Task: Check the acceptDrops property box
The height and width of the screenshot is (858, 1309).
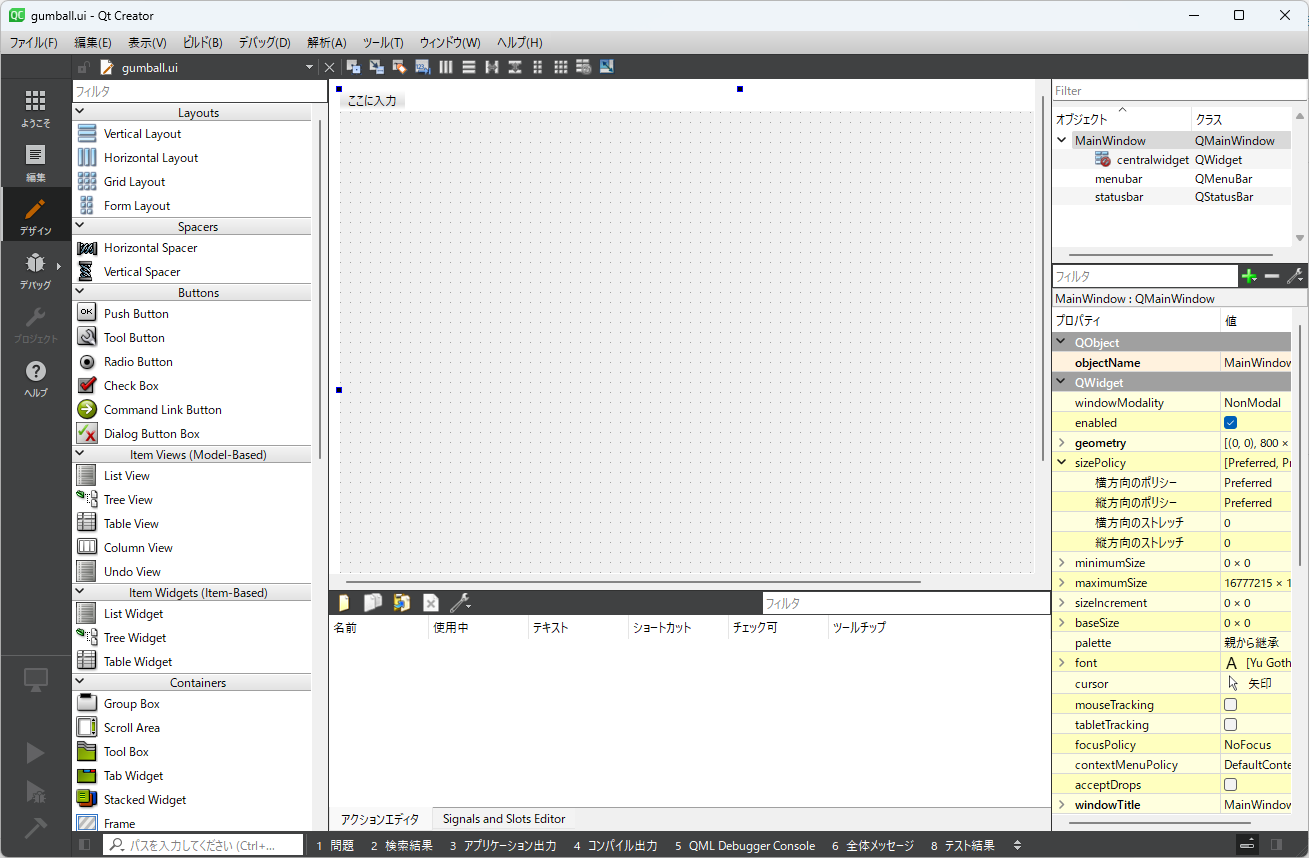Action: pos(1230,785)
